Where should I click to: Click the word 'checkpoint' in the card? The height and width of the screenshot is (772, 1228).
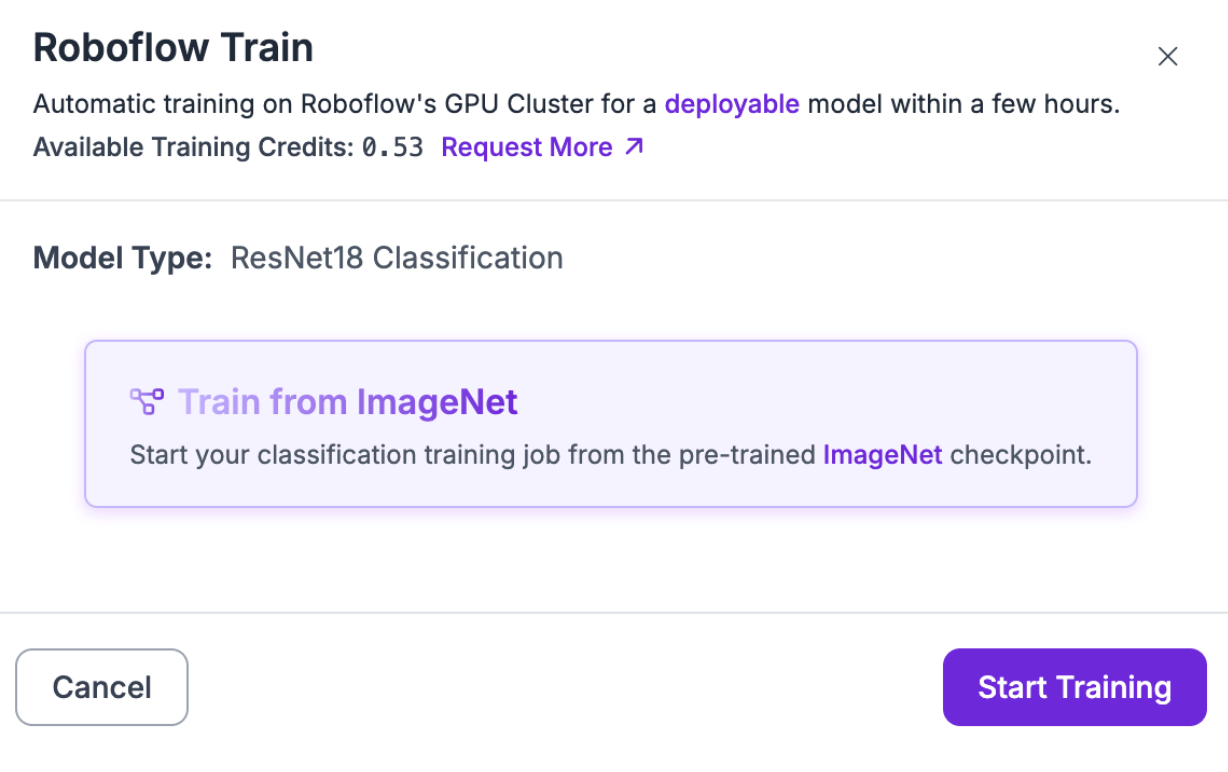point(1020,455)
